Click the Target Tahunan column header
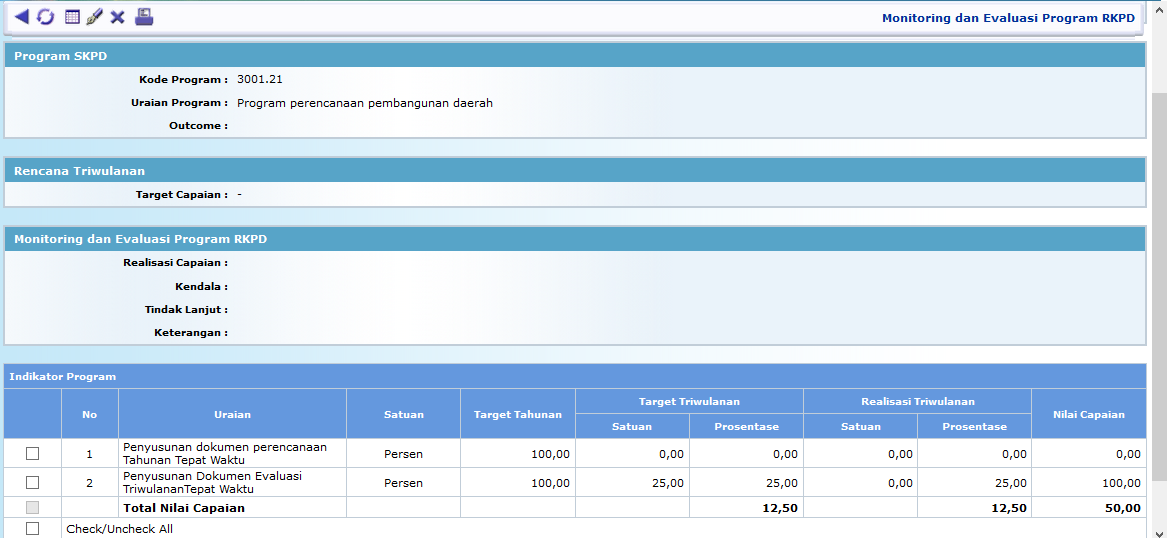The width and height of the screenshot is (1167, 538). [517, 414]
